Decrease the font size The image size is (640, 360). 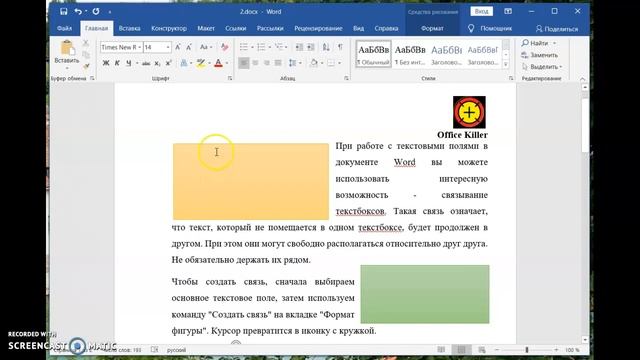pos(189,47)
